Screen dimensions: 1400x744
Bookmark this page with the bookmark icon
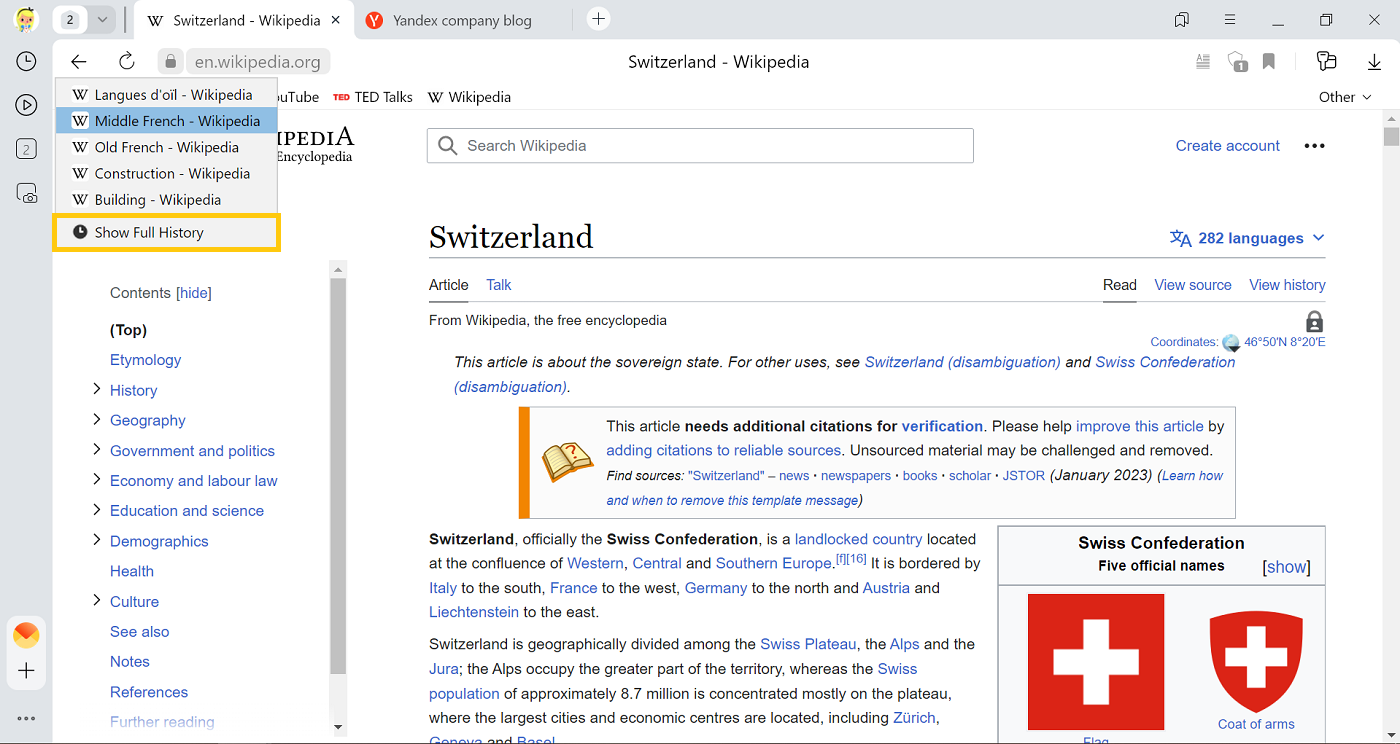tap(1269, 62)
